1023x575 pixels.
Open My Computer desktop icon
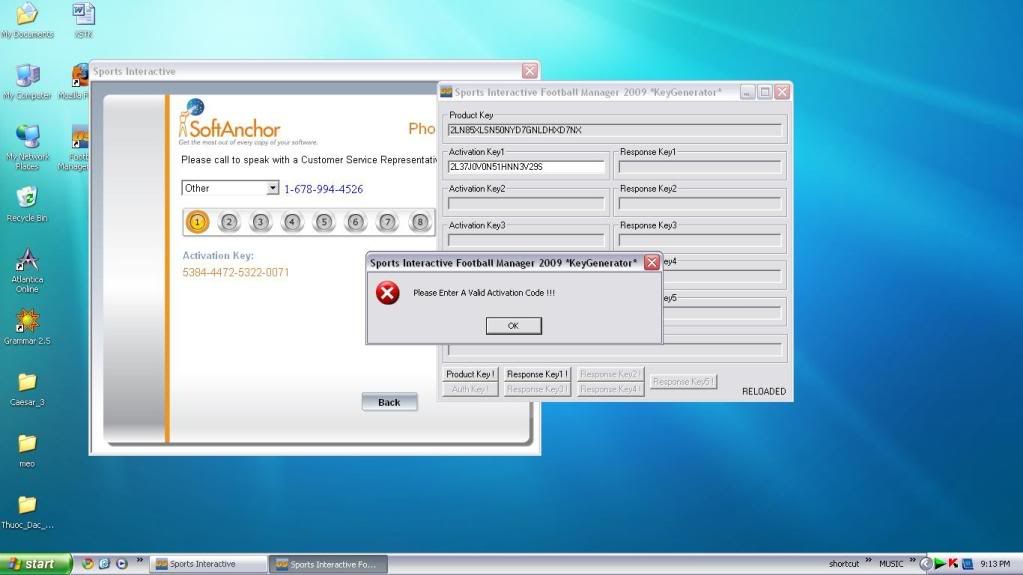click(27, 82)
